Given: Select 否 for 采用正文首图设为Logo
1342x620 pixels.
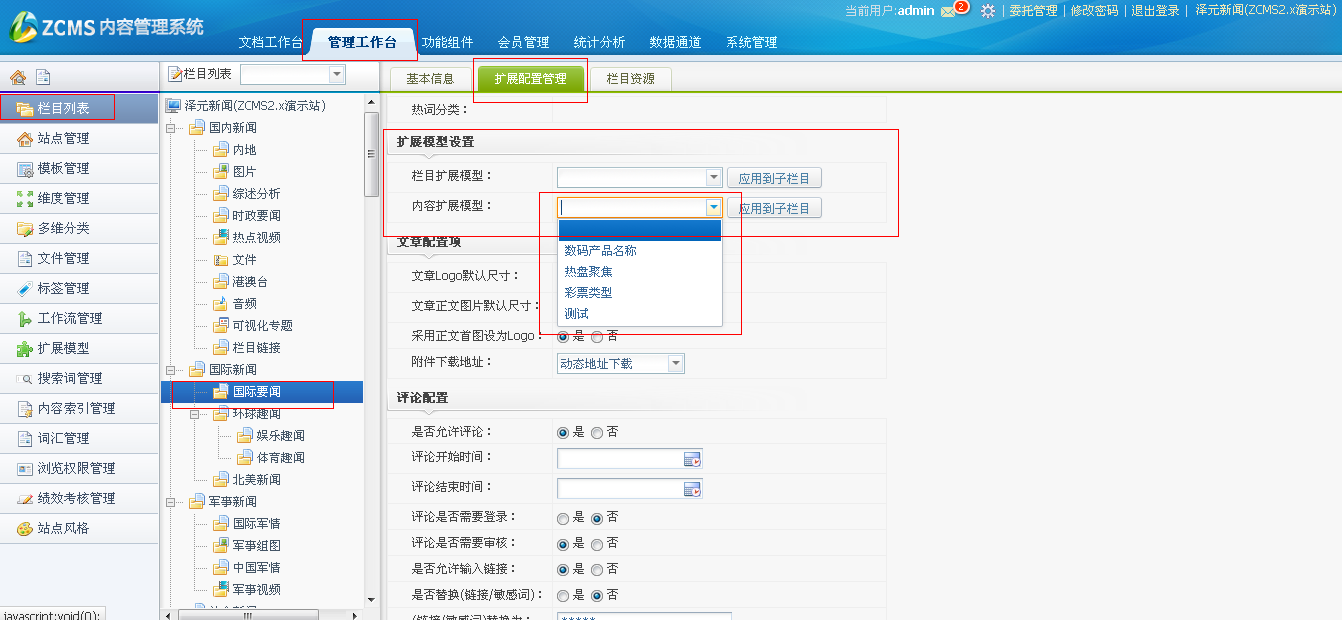Looking at the screenshot, I should click(x=597, y=337).
